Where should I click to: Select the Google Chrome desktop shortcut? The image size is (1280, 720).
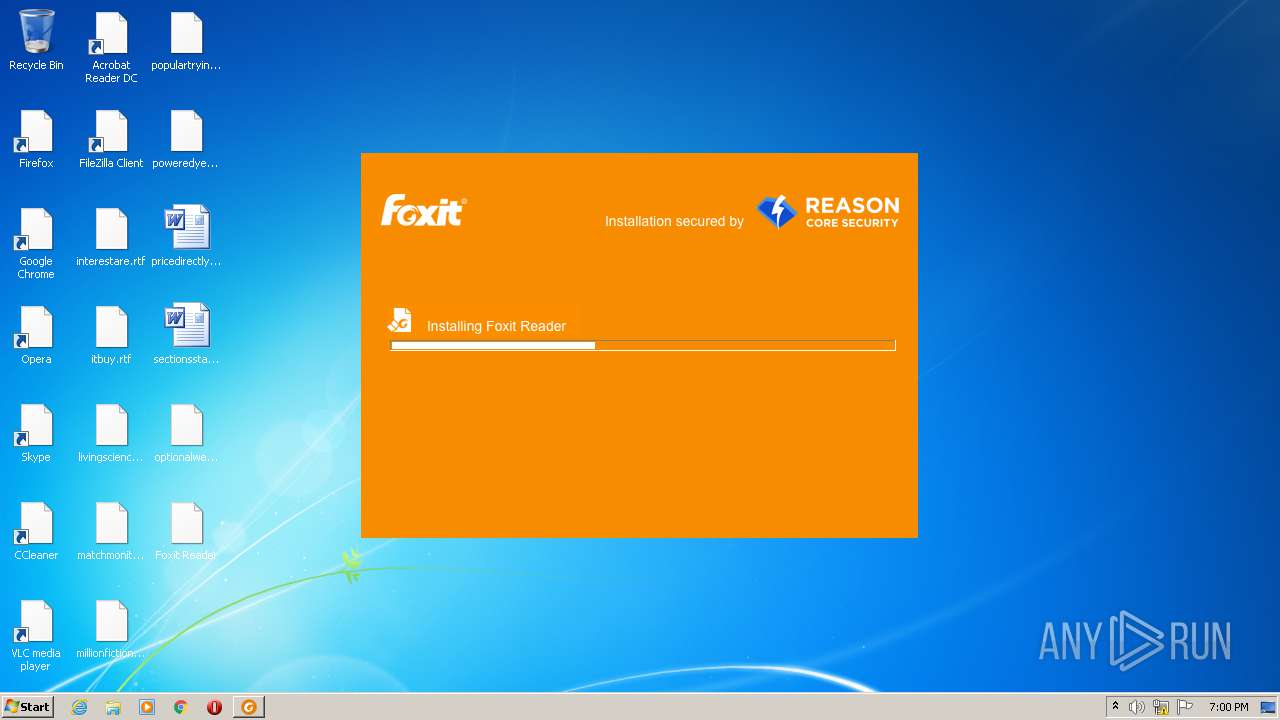(x=36, y=243)
